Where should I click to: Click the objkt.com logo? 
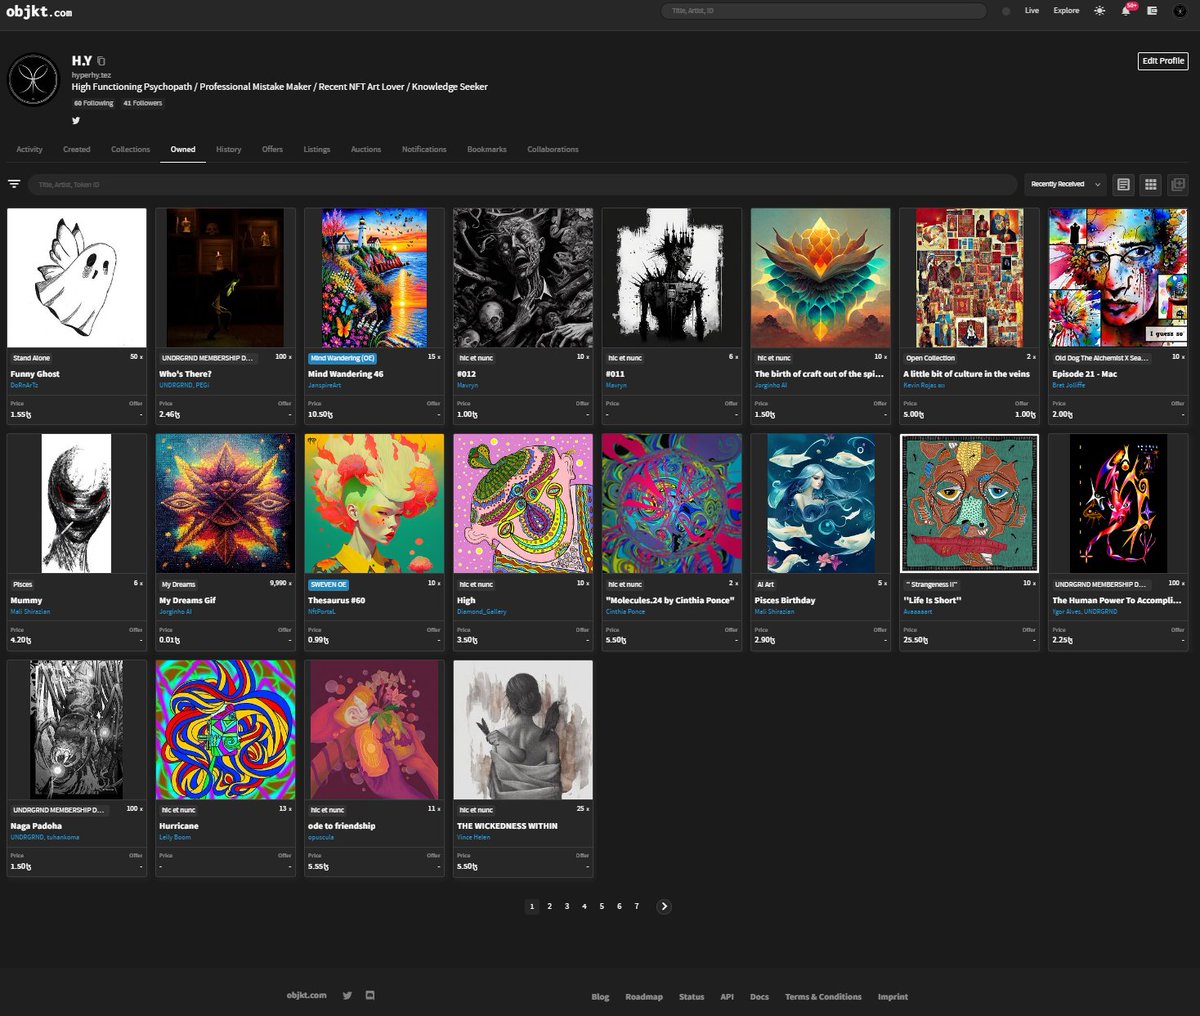(39, 12)
